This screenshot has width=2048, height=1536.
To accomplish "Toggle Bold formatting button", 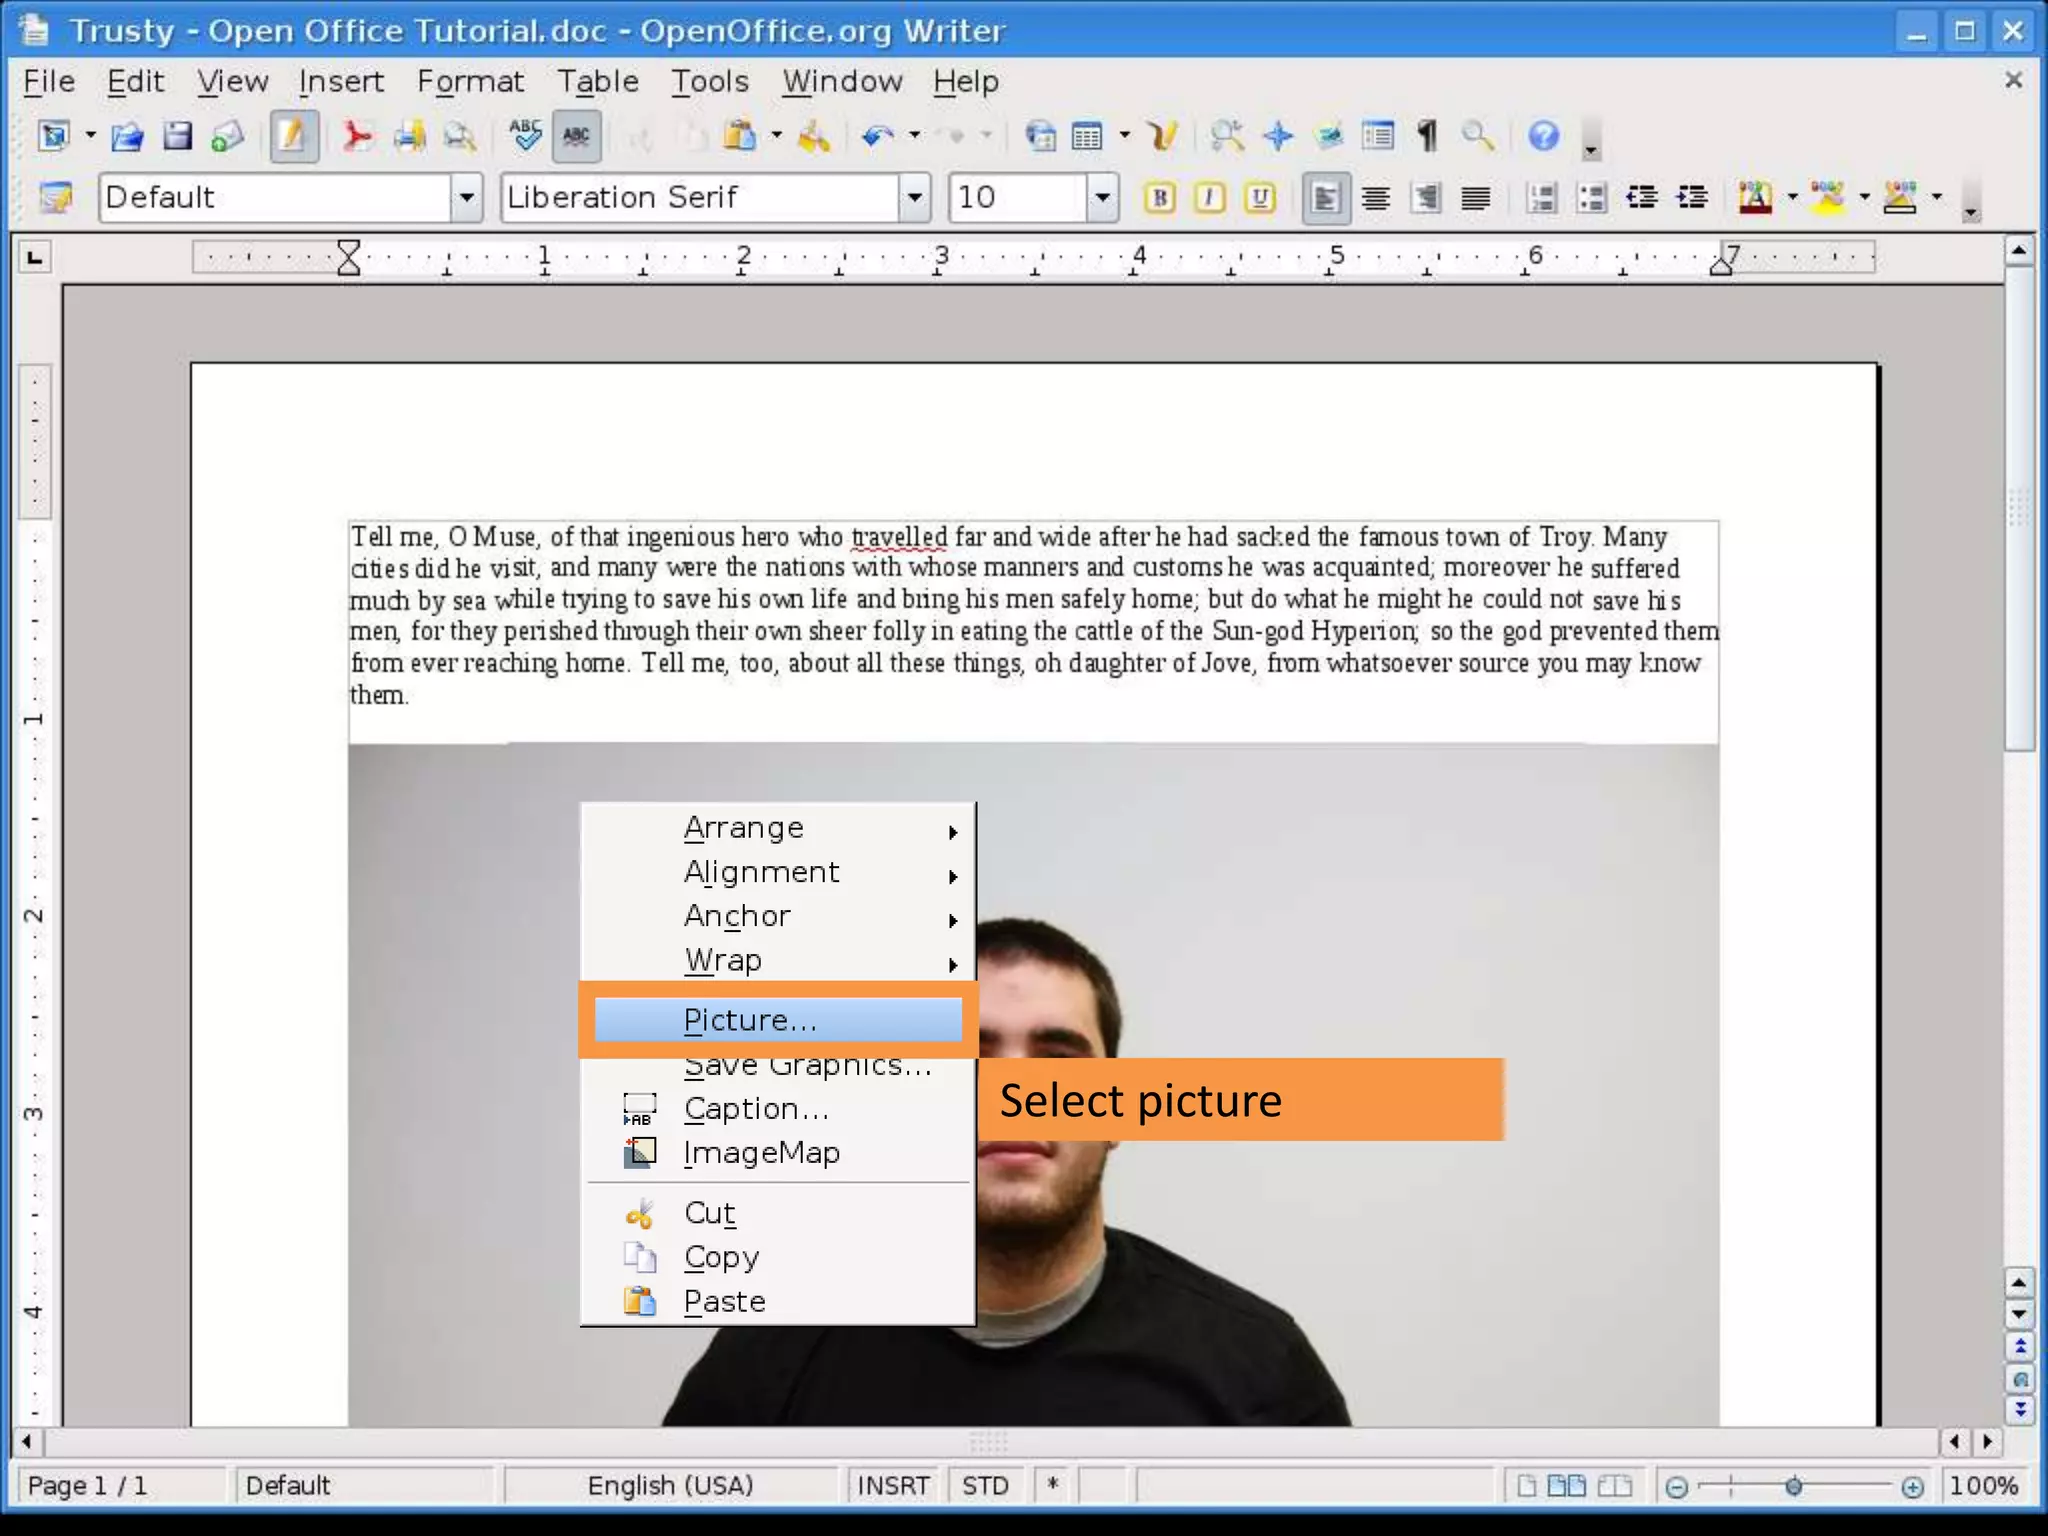I will pos(1160,198).
